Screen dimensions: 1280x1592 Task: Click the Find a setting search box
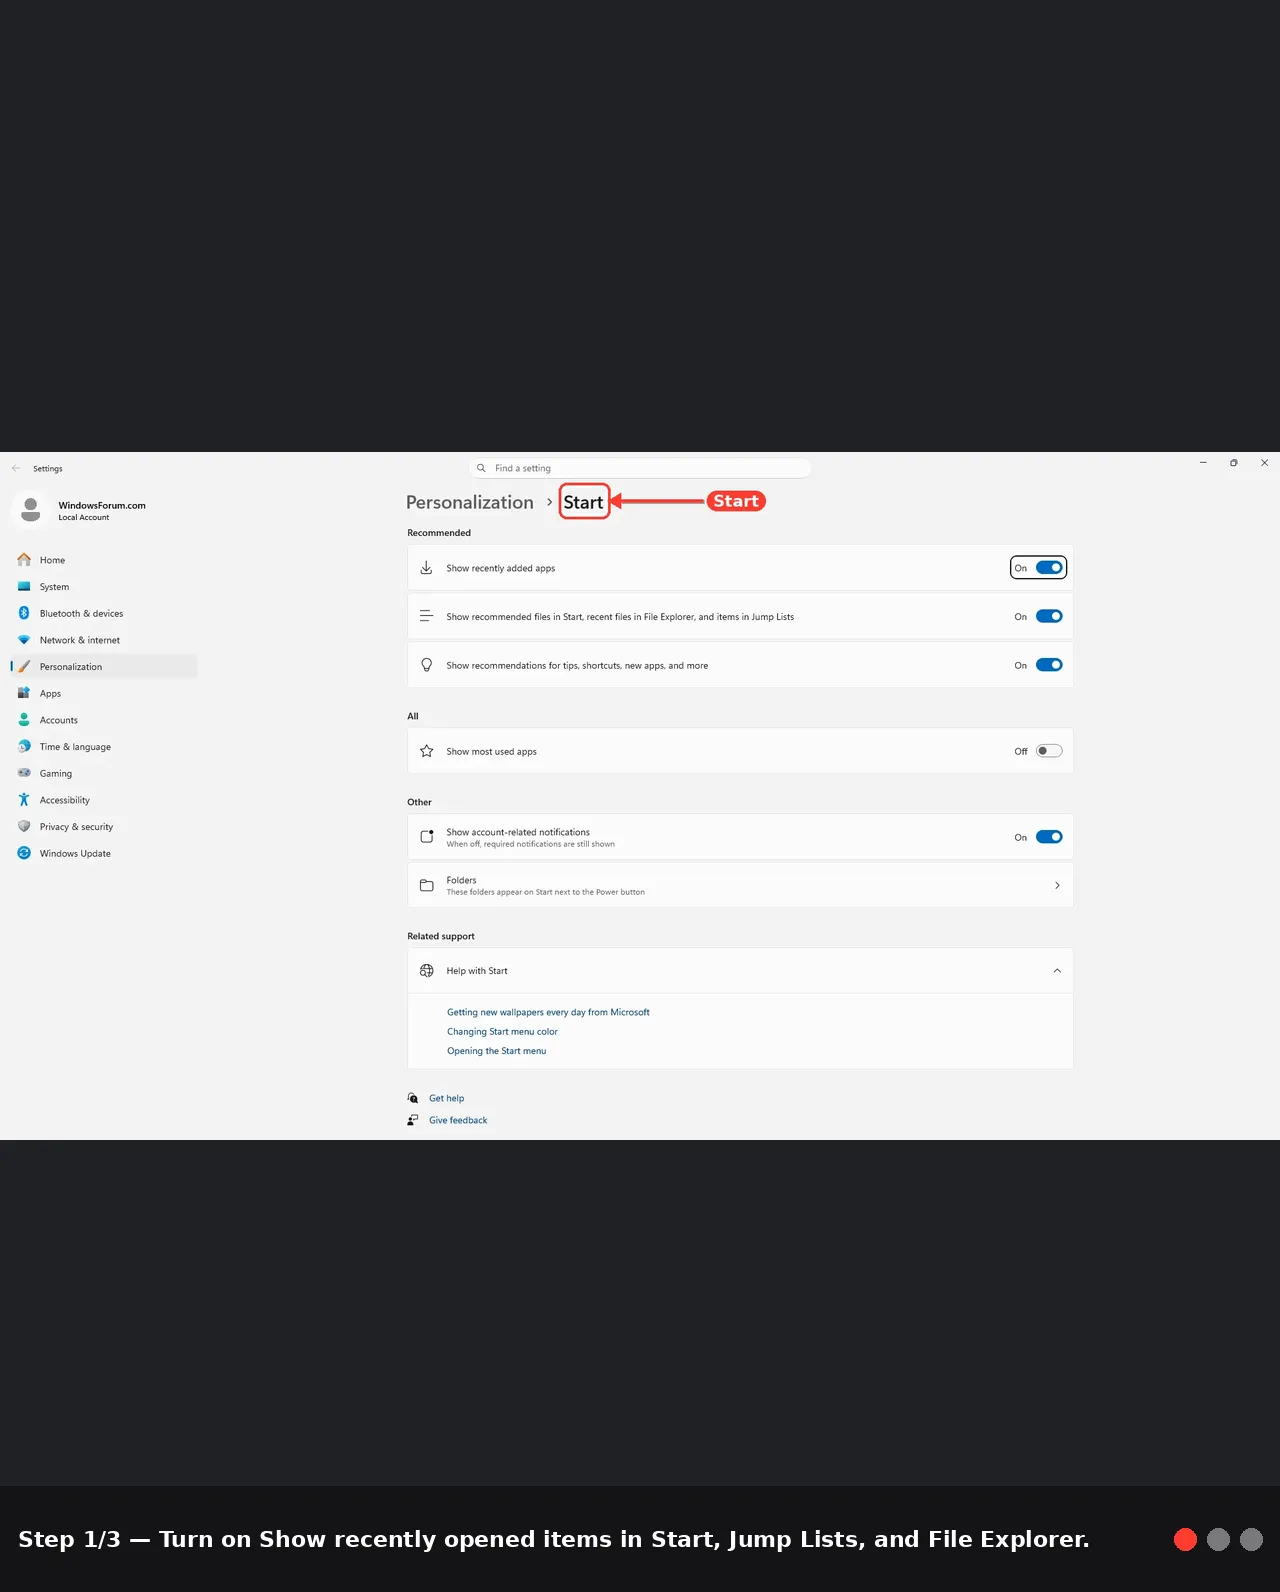tap(640, 468)
